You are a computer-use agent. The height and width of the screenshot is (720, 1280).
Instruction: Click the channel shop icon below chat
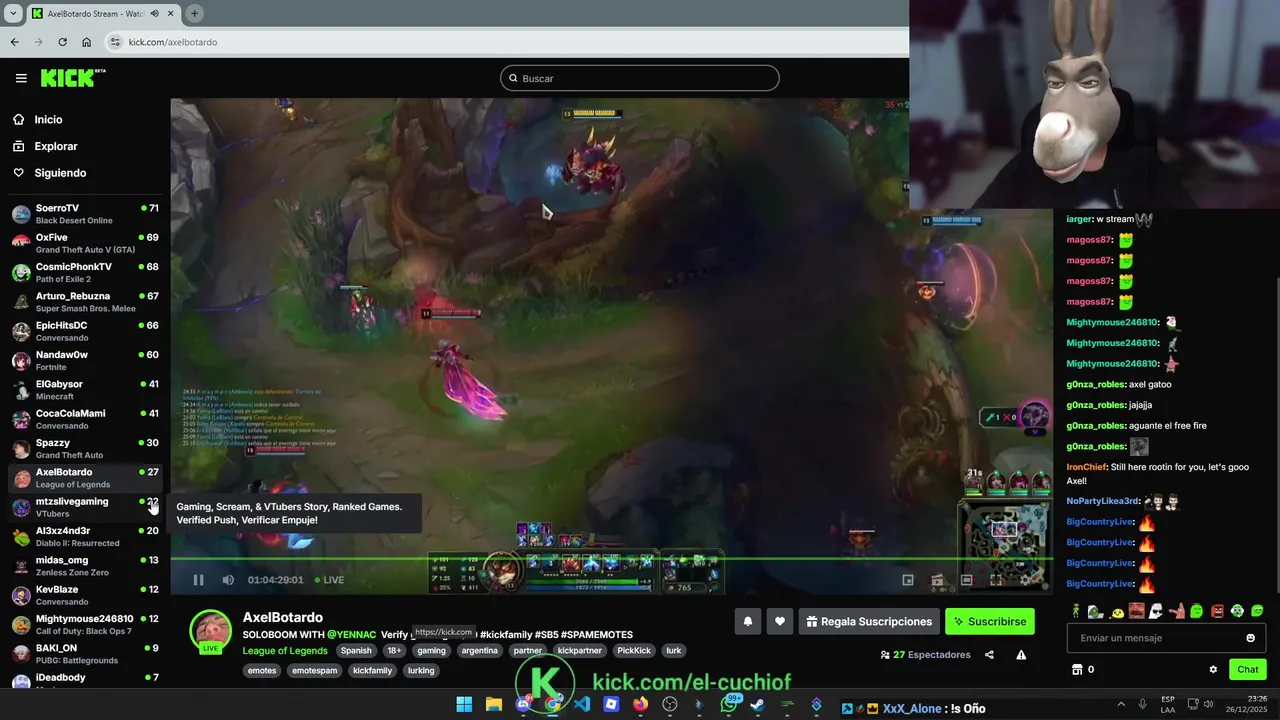(x=1077, y=670)
